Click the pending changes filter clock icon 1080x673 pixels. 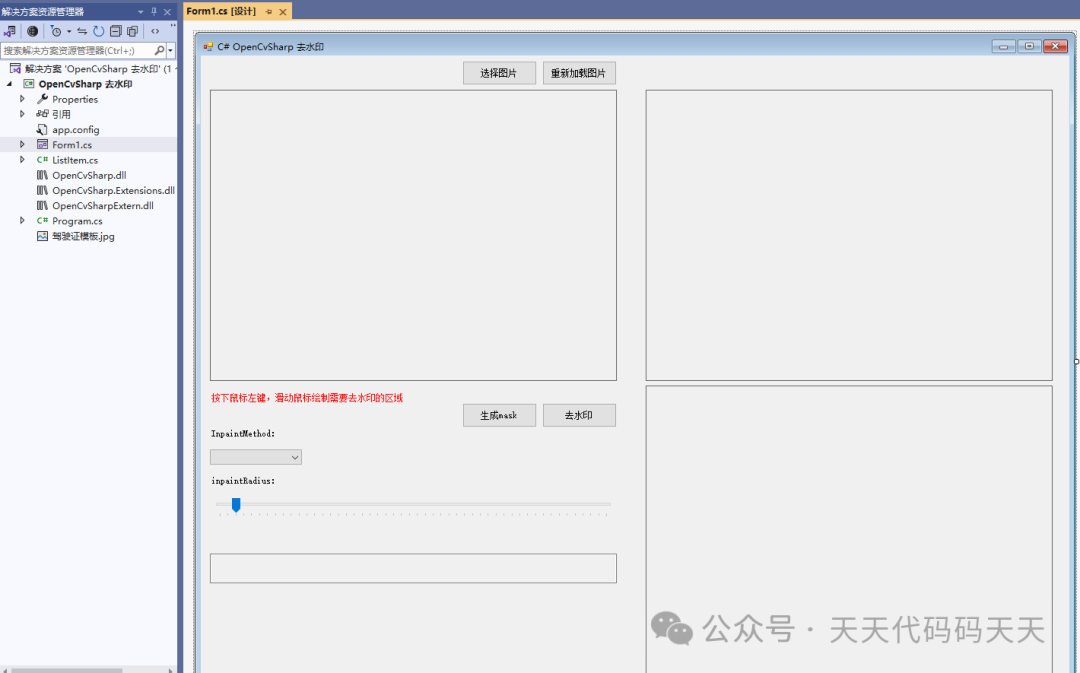point(56,31)
